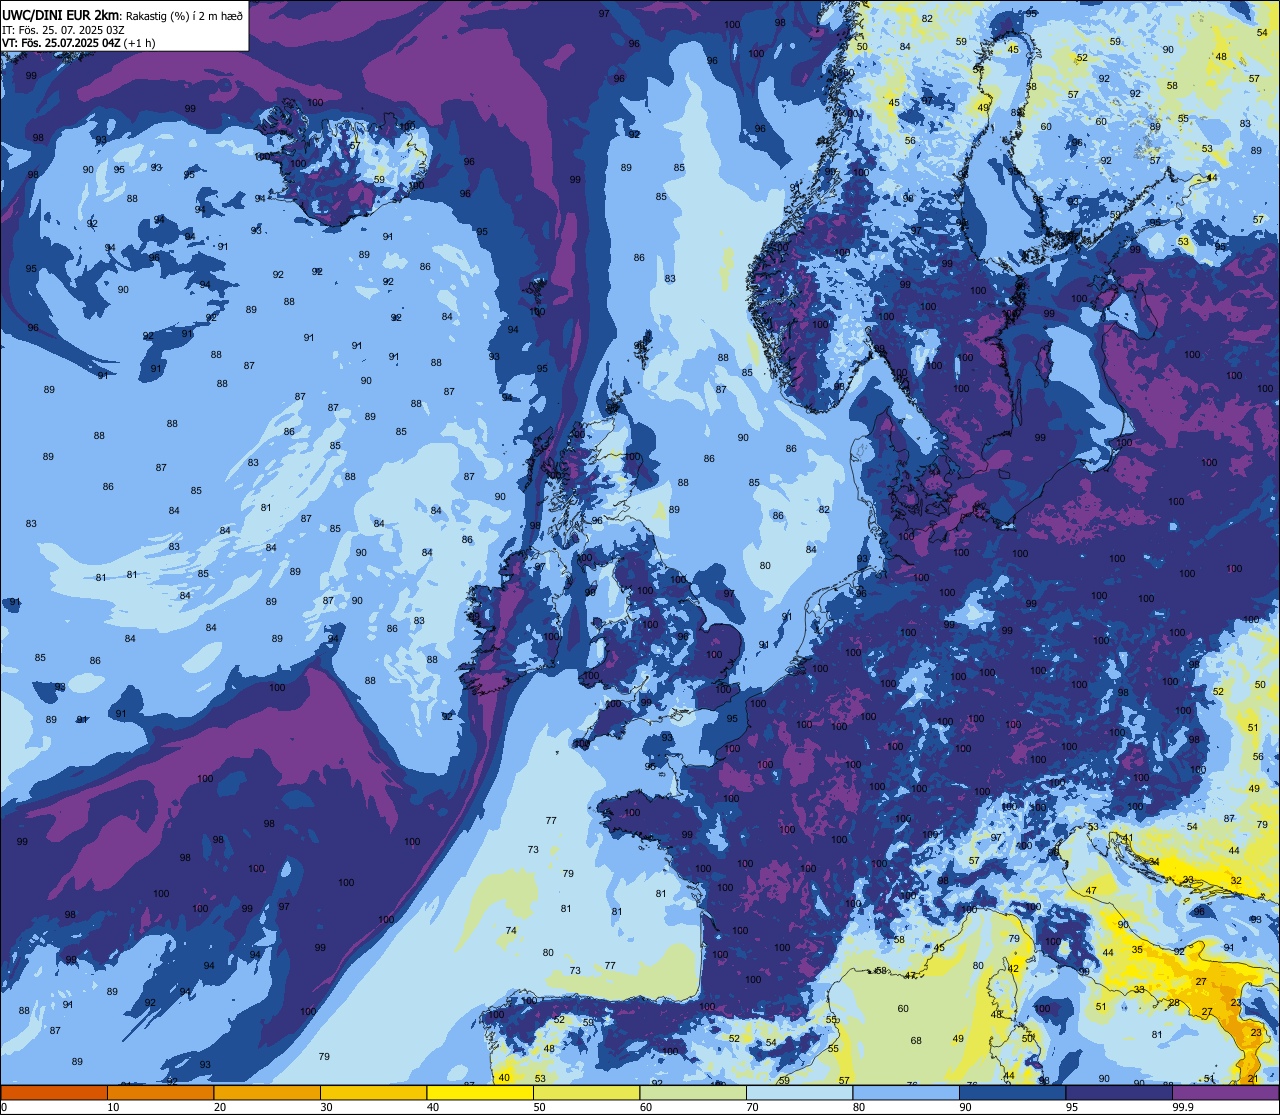
Task: Click the legend tick label '80'
Action: 858,1106
